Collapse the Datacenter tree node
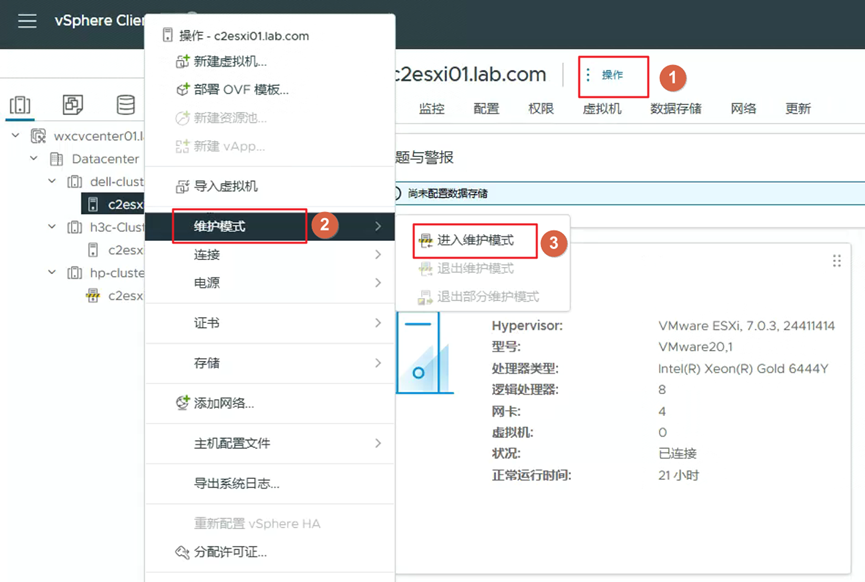Viewport: 865px width, 582px height. tap(34, 158)
